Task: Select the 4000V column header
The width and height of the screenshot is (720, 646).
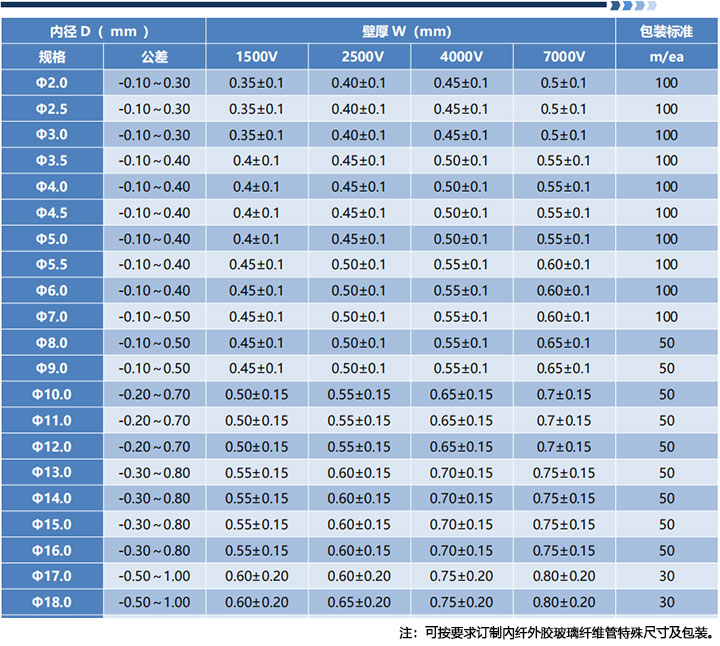Action: pos(461,57)
